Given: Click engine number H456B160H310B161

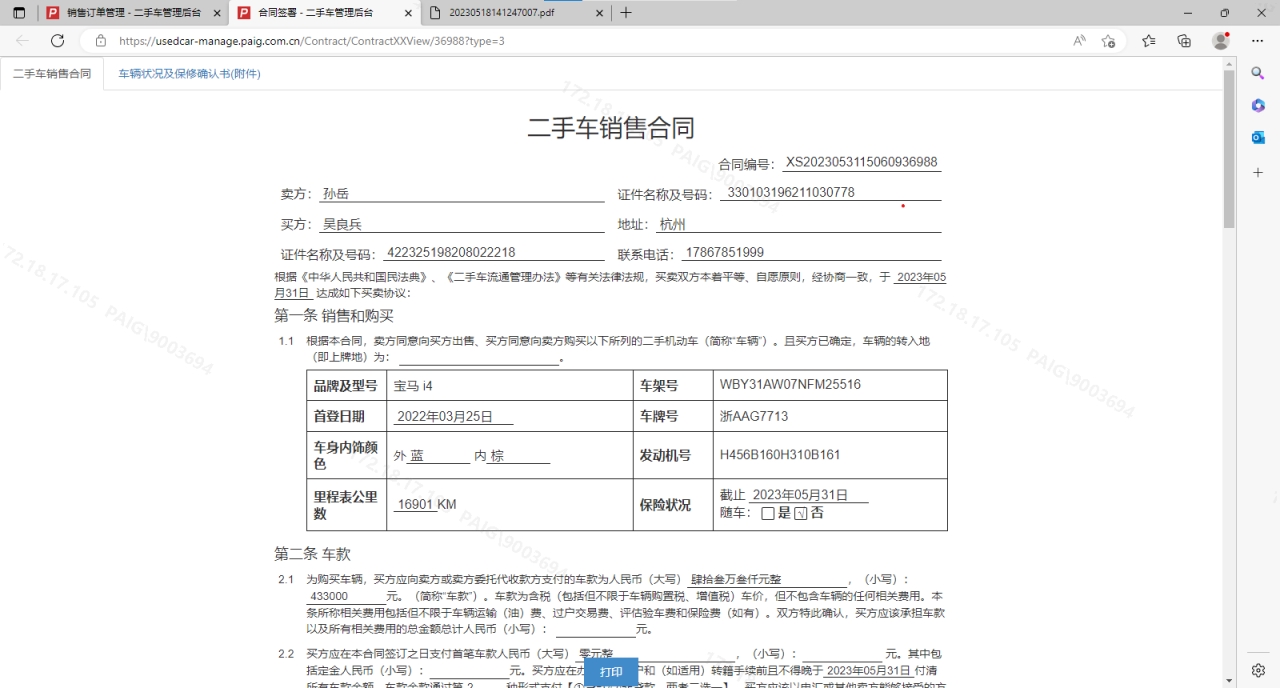Looking at the screenshot, I should point(780,455).
